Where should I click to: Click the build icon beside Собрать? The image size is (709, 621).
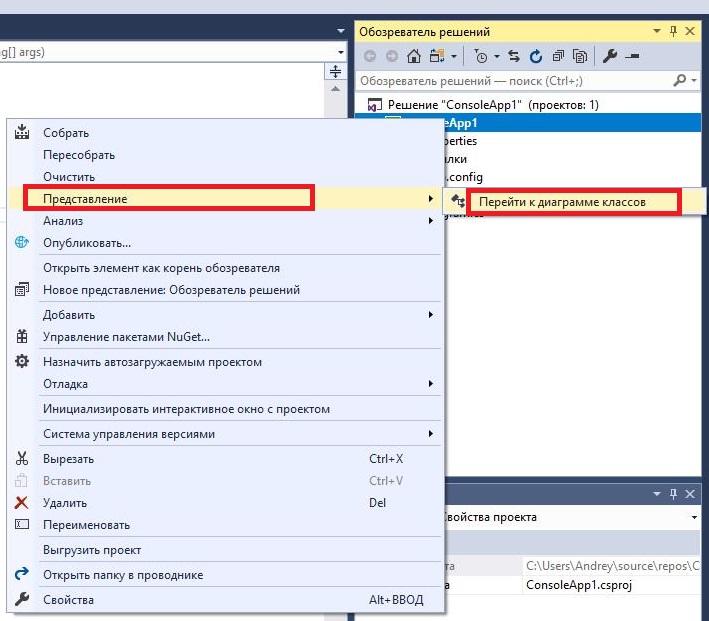[22, 132]
